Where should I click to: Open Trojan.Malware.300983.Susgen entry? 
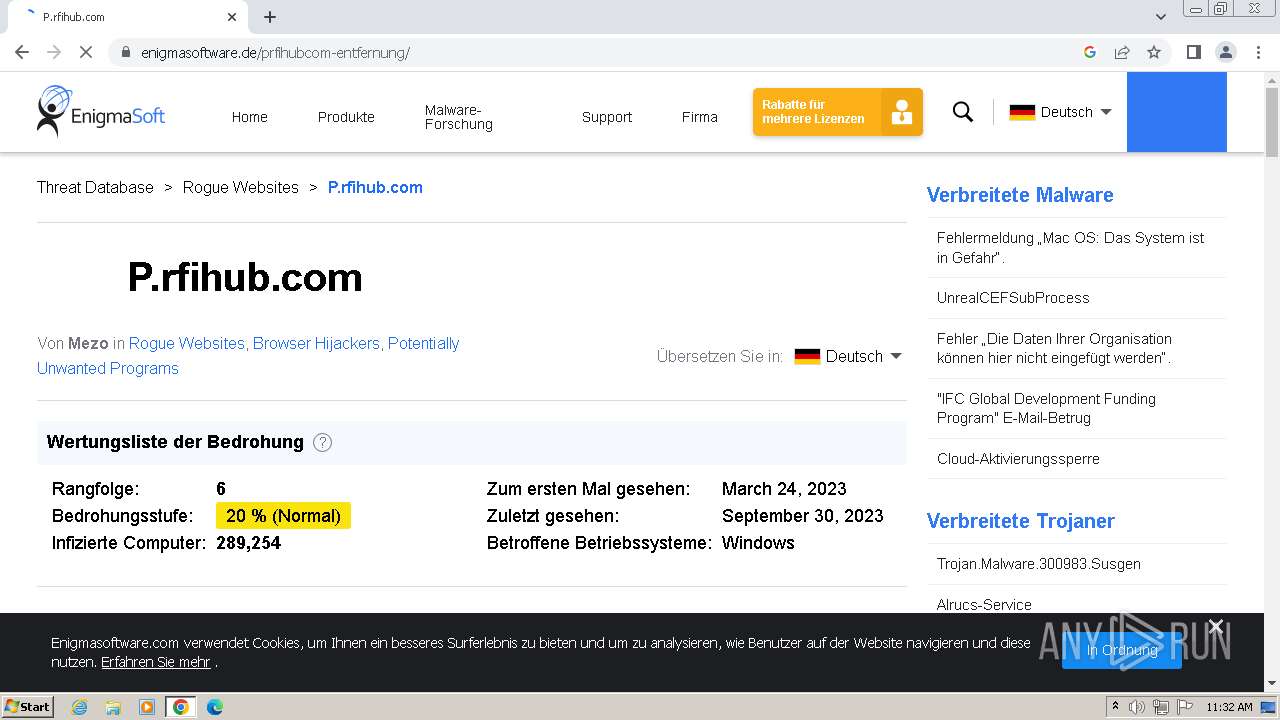[x=1038, y=564]
